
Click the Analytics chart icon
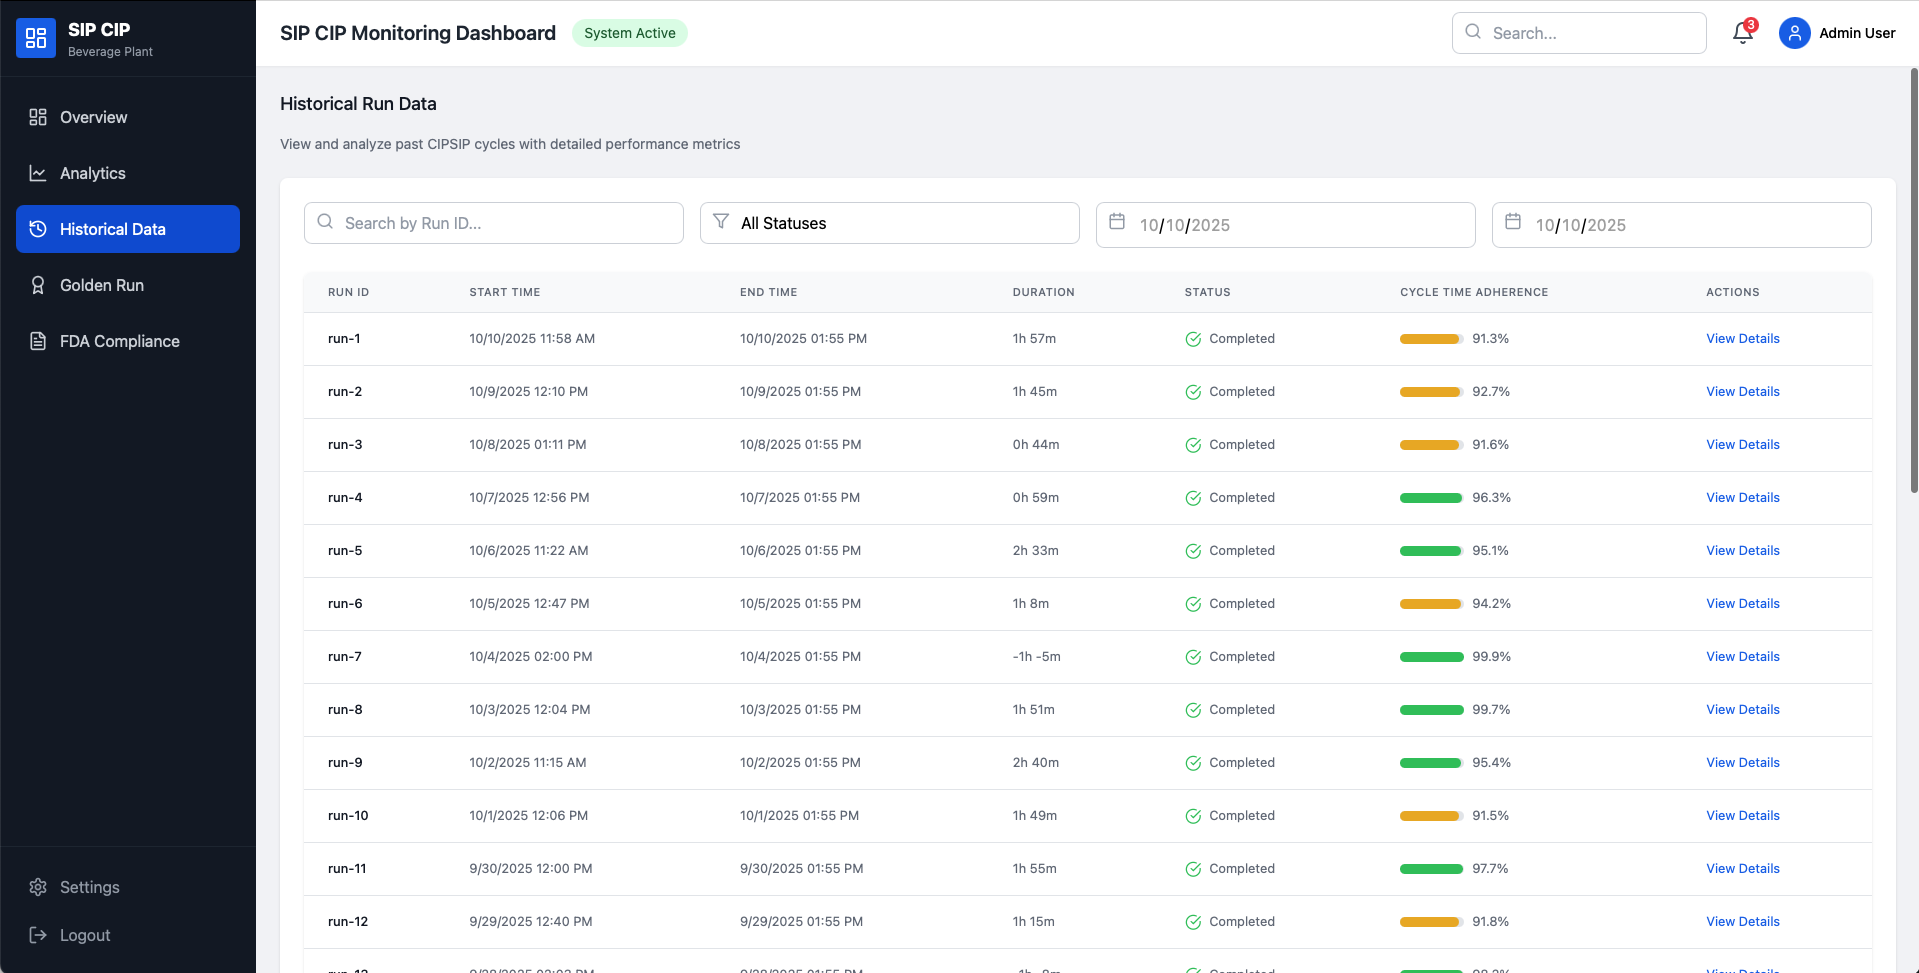[38, 173]
